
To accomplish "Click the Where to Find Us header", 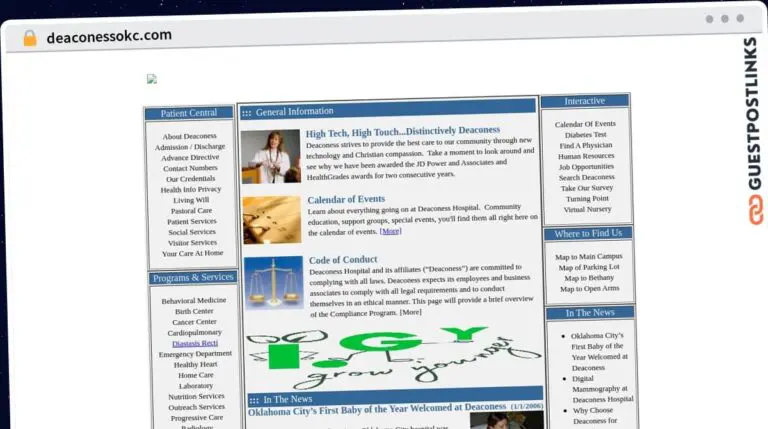I will (588, 234).
